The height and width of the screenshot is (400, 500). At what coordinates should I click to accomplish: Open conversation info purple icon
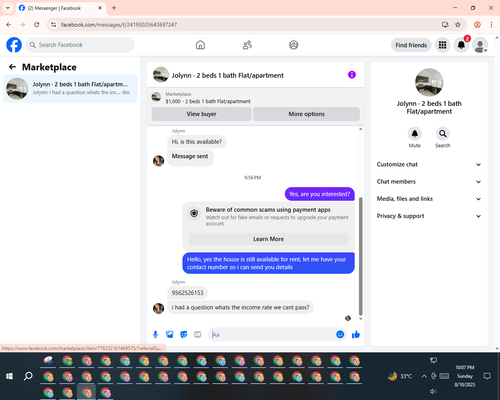pyautogui.click(x=352, y=75)
